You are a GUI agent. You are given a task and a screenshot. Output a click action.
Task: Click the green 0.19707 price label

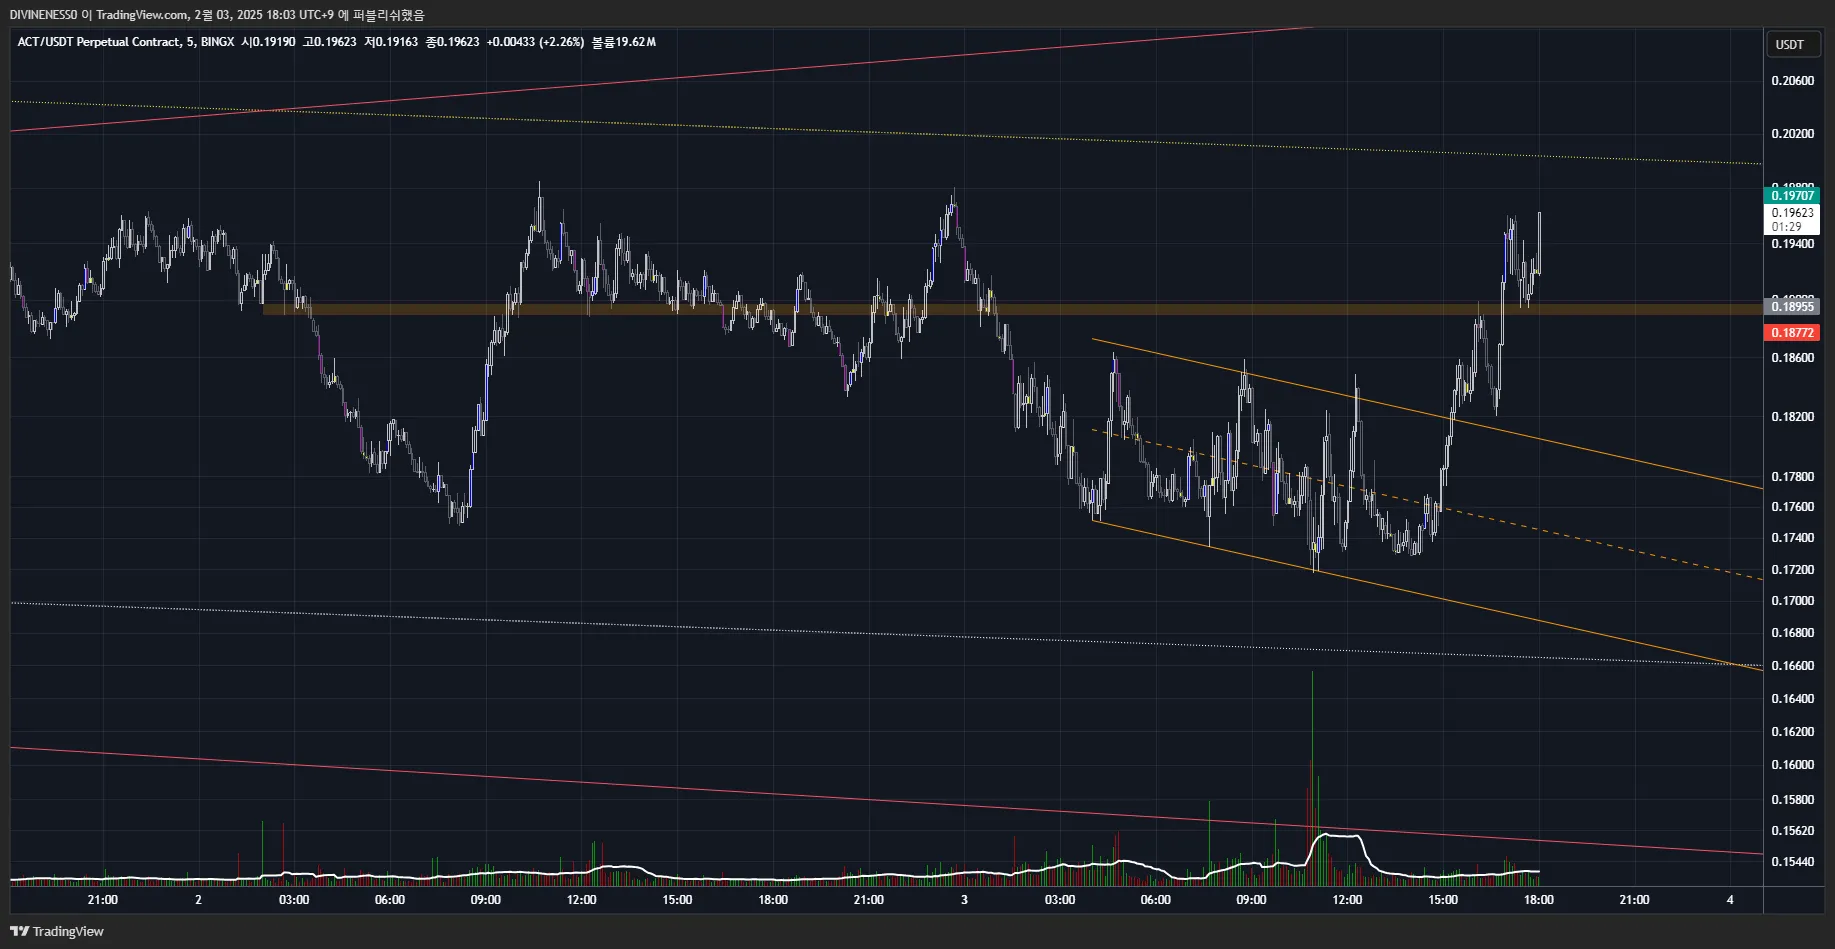coord(1792,196)
